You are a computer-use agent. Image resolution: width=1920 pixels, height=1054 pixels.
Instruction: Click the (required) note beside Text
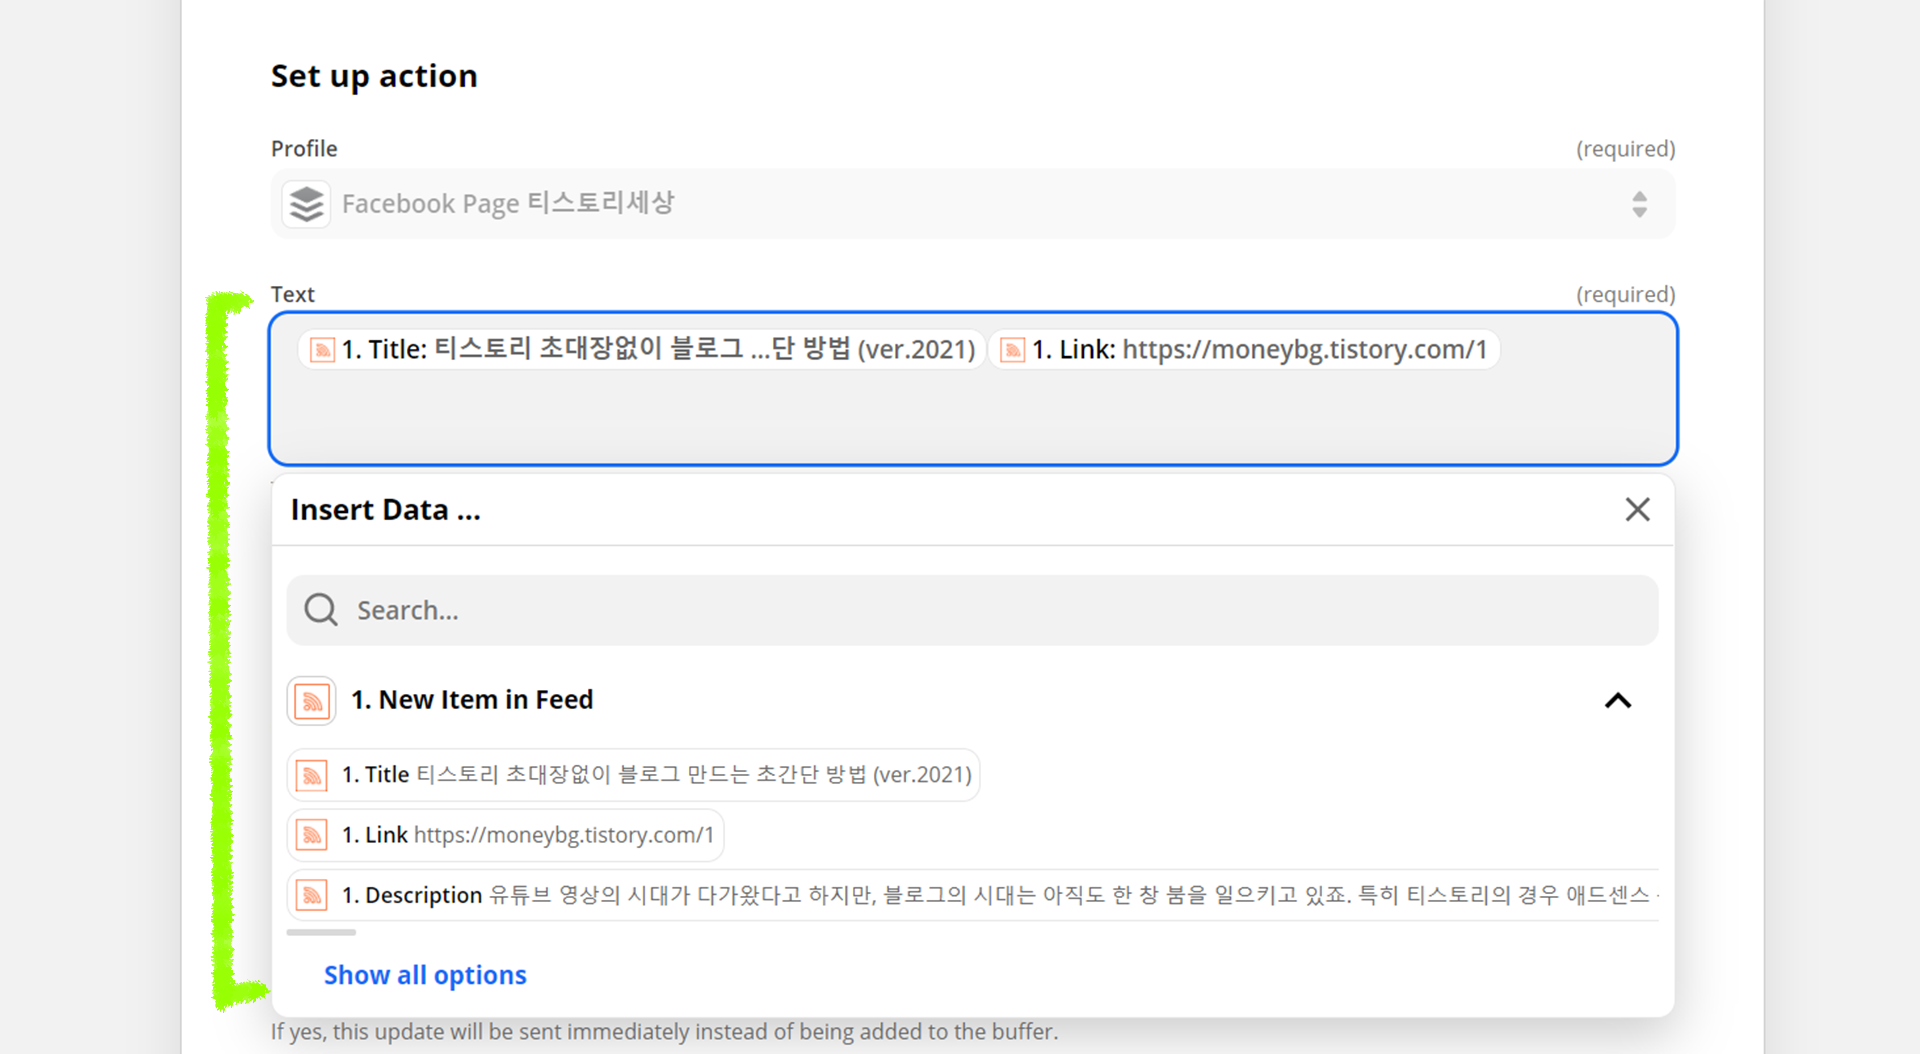click(1625, 295)
